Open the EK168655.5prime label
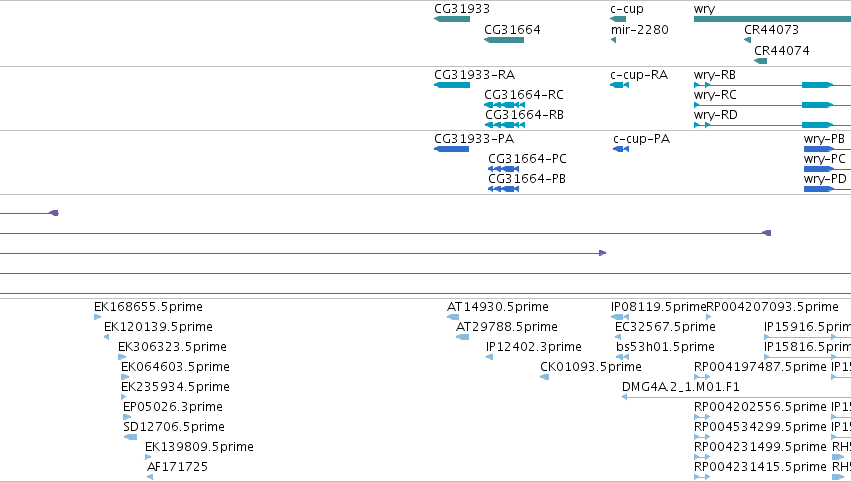 pyautogui.click(x=148, y=307)
